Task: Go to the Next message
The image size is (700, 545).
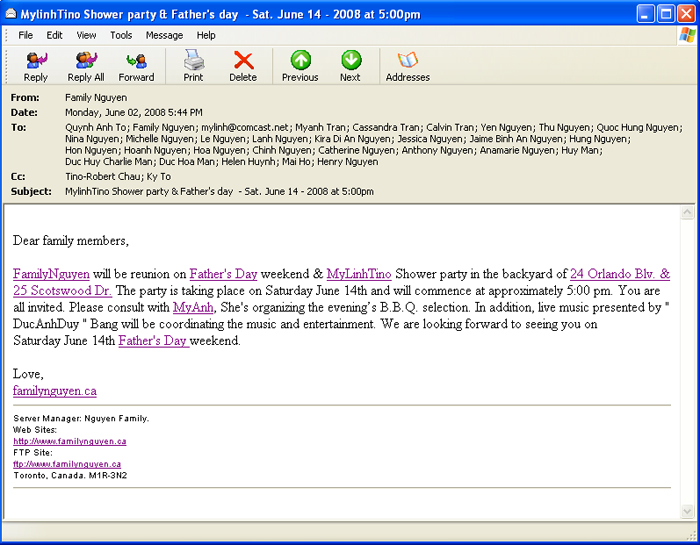Action: coord(350,66)
